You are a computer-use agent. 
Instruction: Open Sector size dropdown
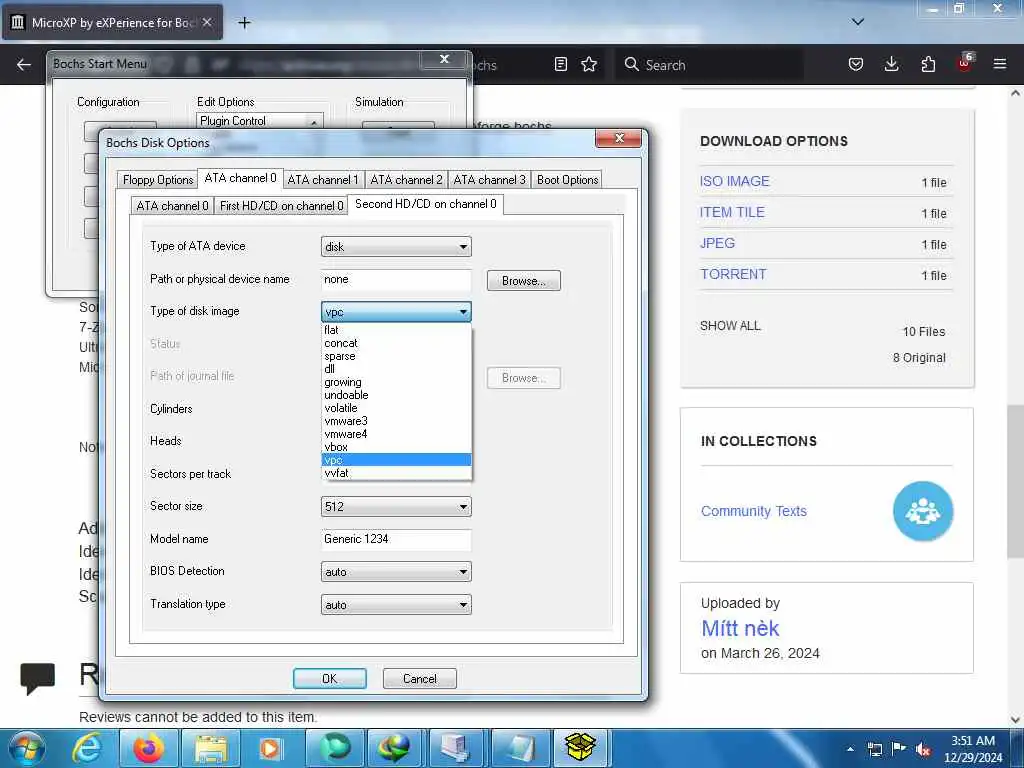[396, 507]
